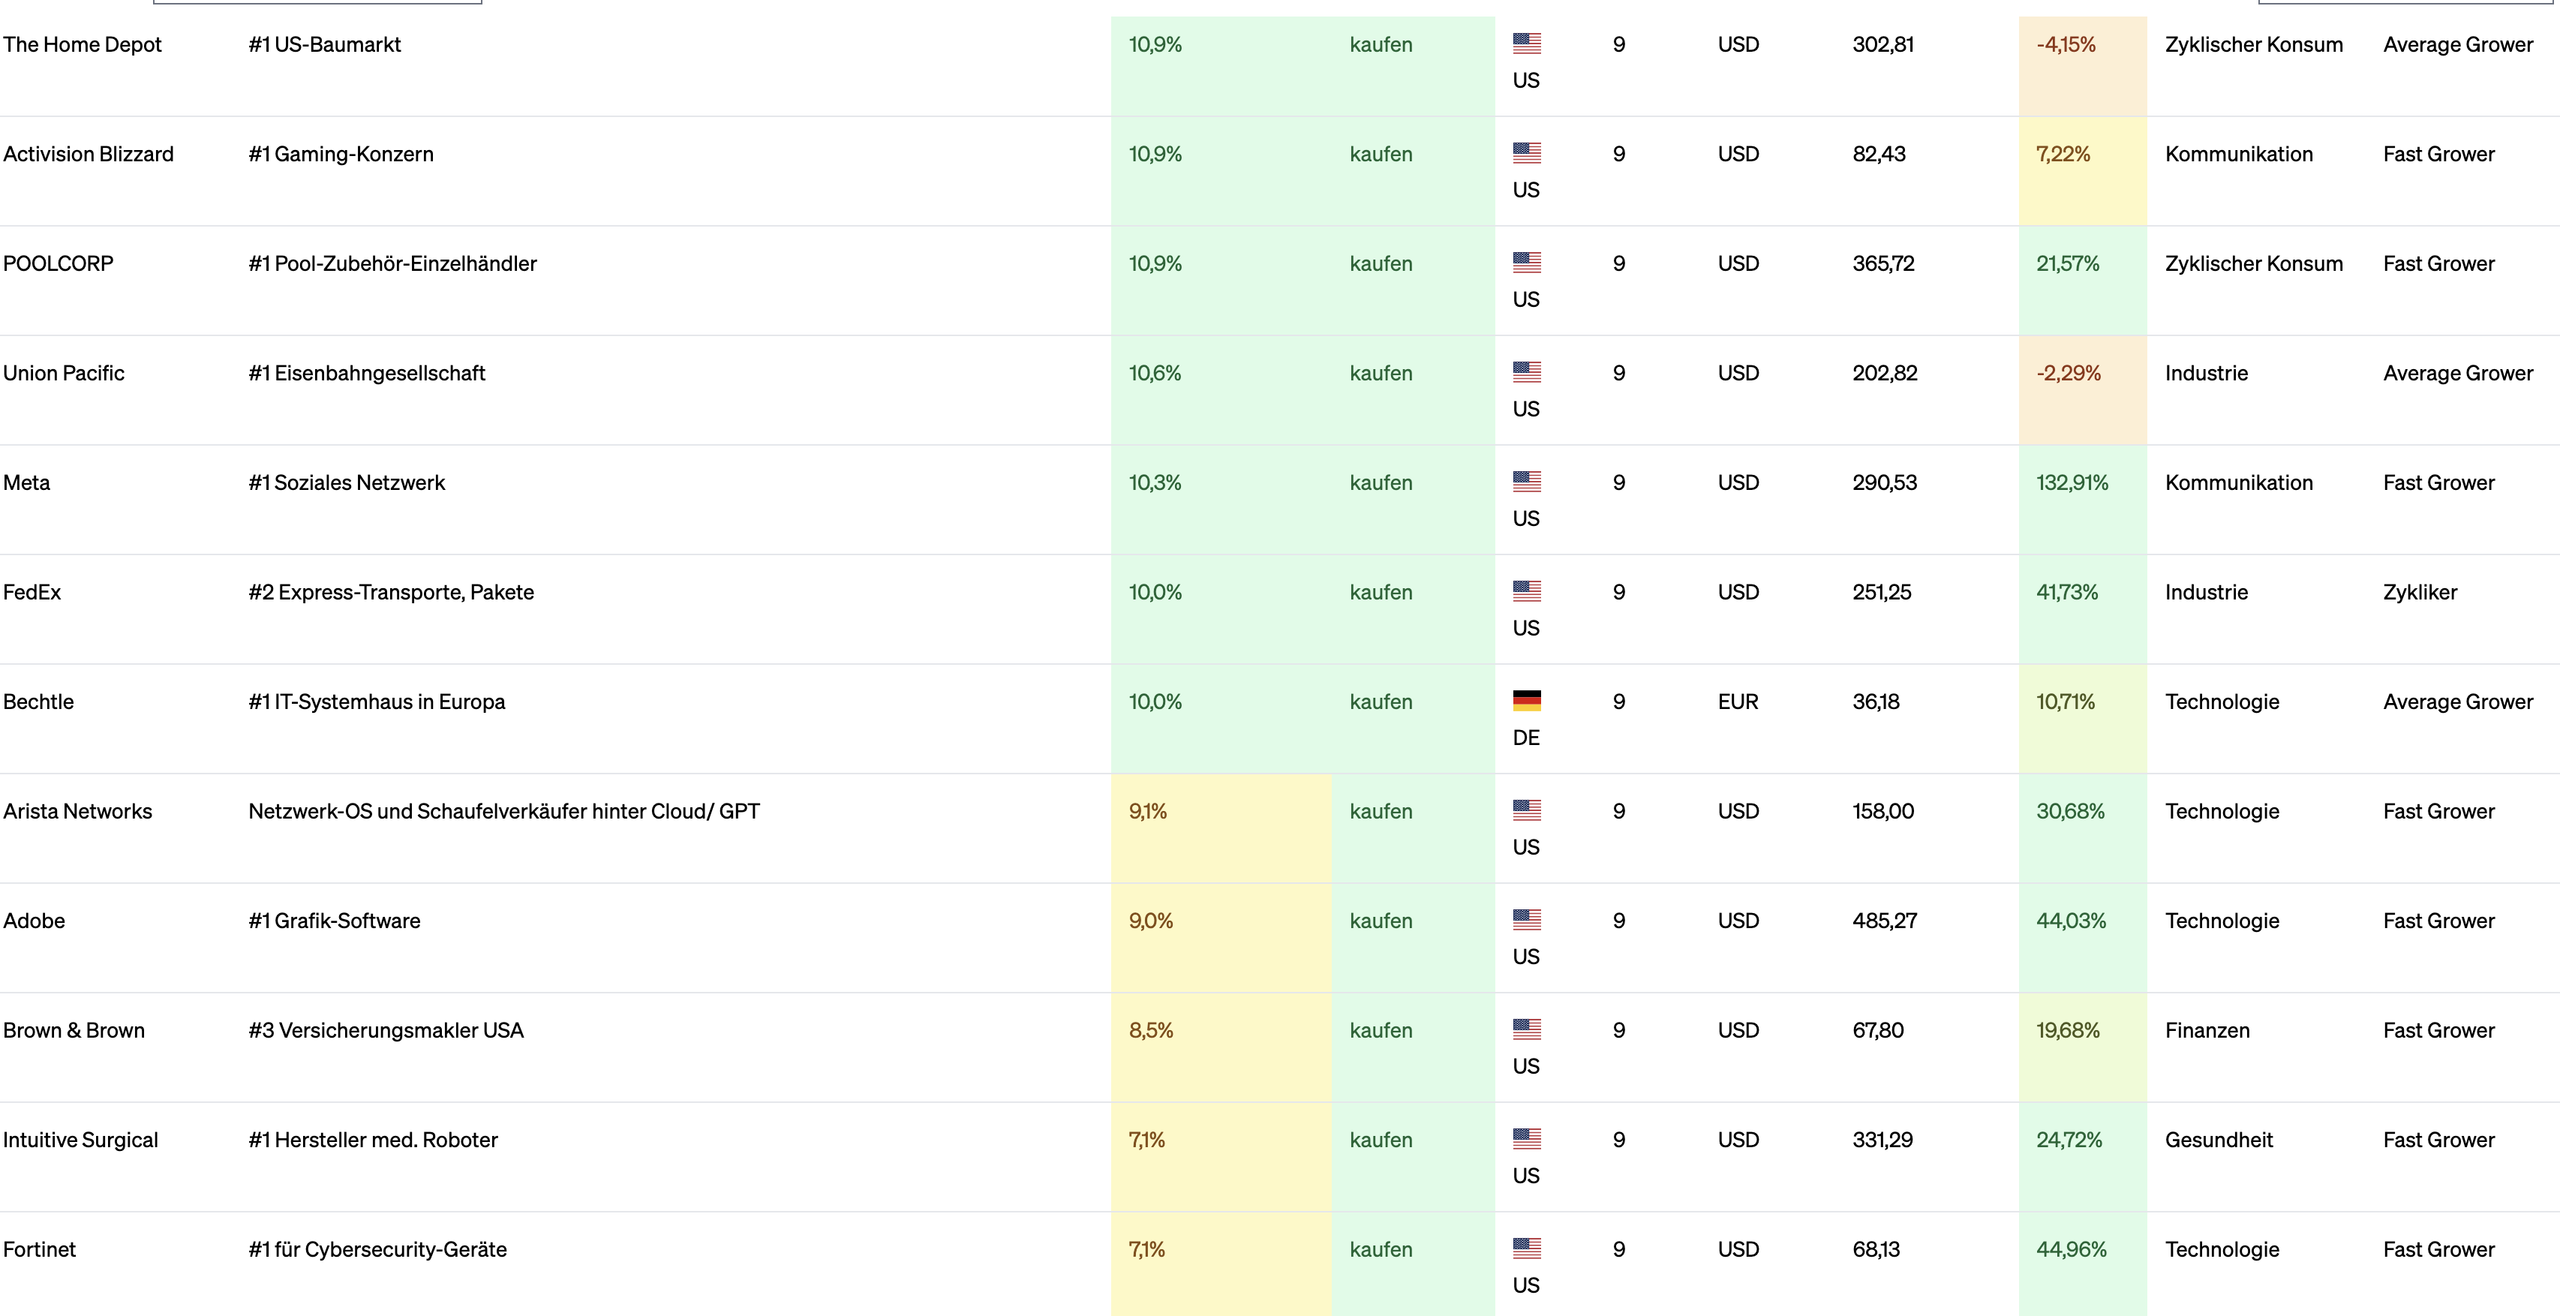The height and width of the screenshot is (1316, 2560).
Task: Click the US flag next to Meta
Action: pos(1526,481)
